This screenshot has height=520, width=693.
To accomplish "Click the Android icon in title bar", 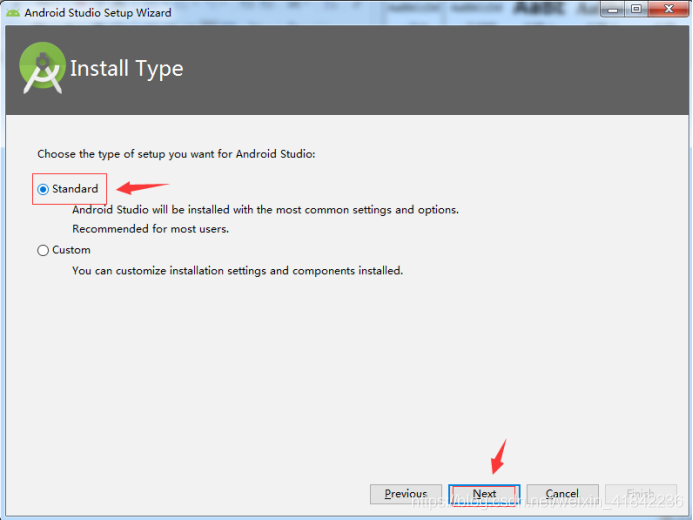I will 13,12.
